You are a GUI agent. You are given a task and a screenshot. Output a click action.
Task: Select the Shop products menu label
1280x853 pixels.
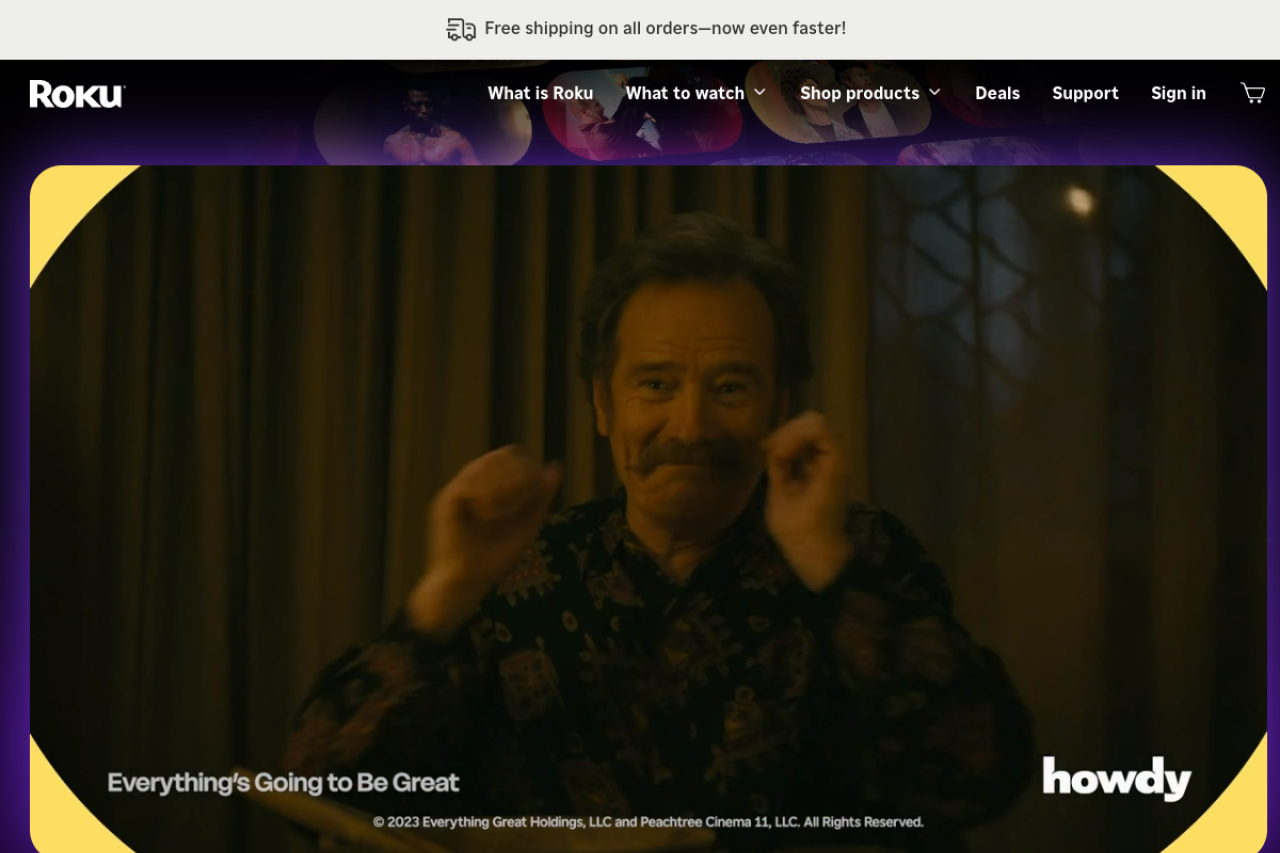[x=859, y=93]
